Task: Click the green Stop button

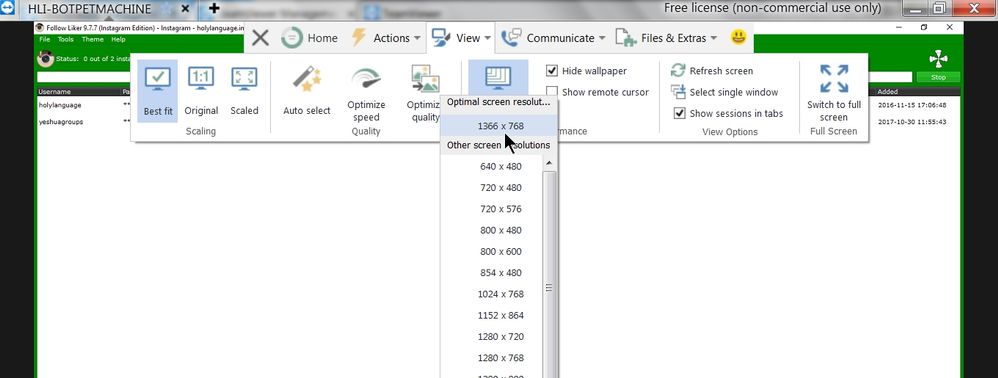Action: coord(938,77)
